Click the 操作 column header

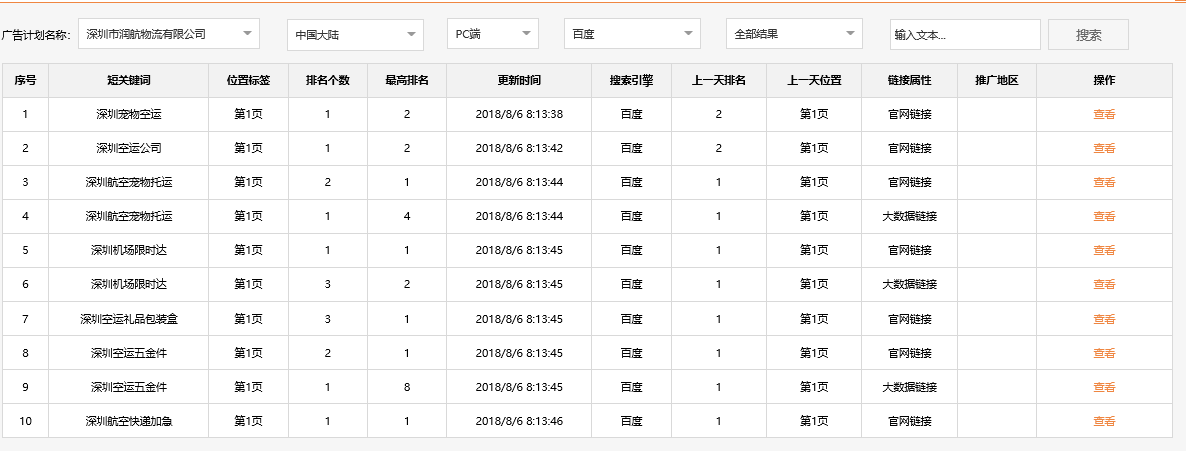[1104, 80]
